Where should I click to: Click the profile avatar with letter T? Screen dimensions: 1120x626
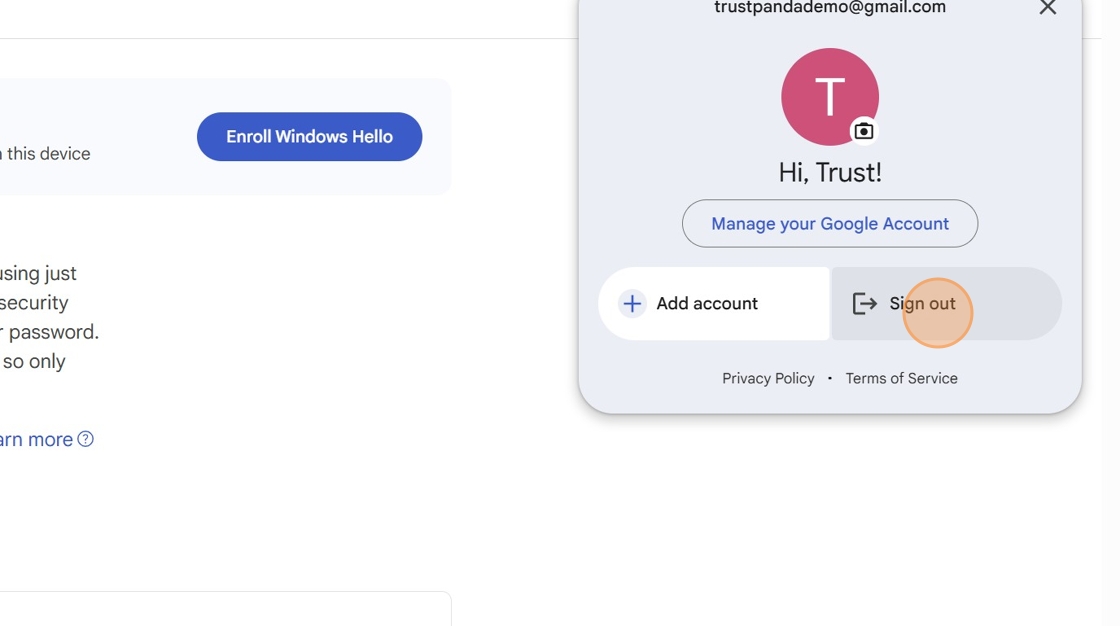click(830, 96)
